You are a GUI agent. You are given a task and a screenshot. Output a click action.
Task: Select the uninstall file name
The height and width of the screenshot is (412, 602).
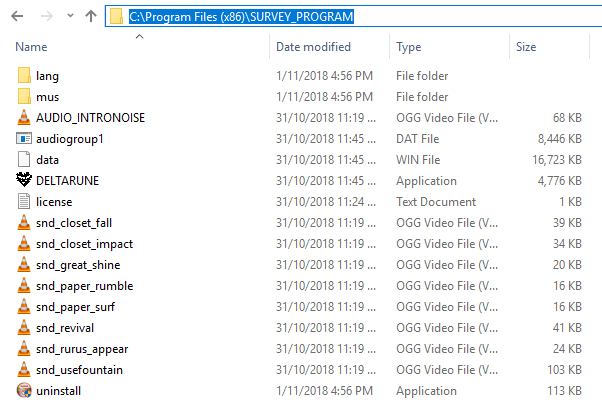[58, 391]
